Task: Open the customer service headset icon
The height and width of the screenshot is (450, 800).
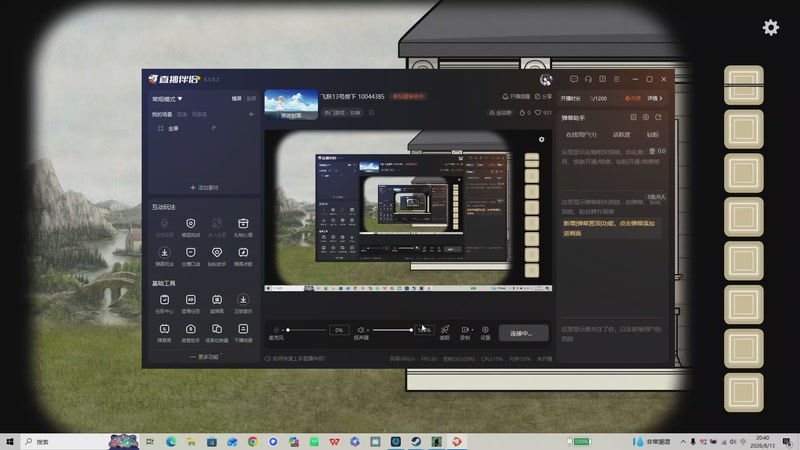Action: pyautogui.click(x=588, y=79)
